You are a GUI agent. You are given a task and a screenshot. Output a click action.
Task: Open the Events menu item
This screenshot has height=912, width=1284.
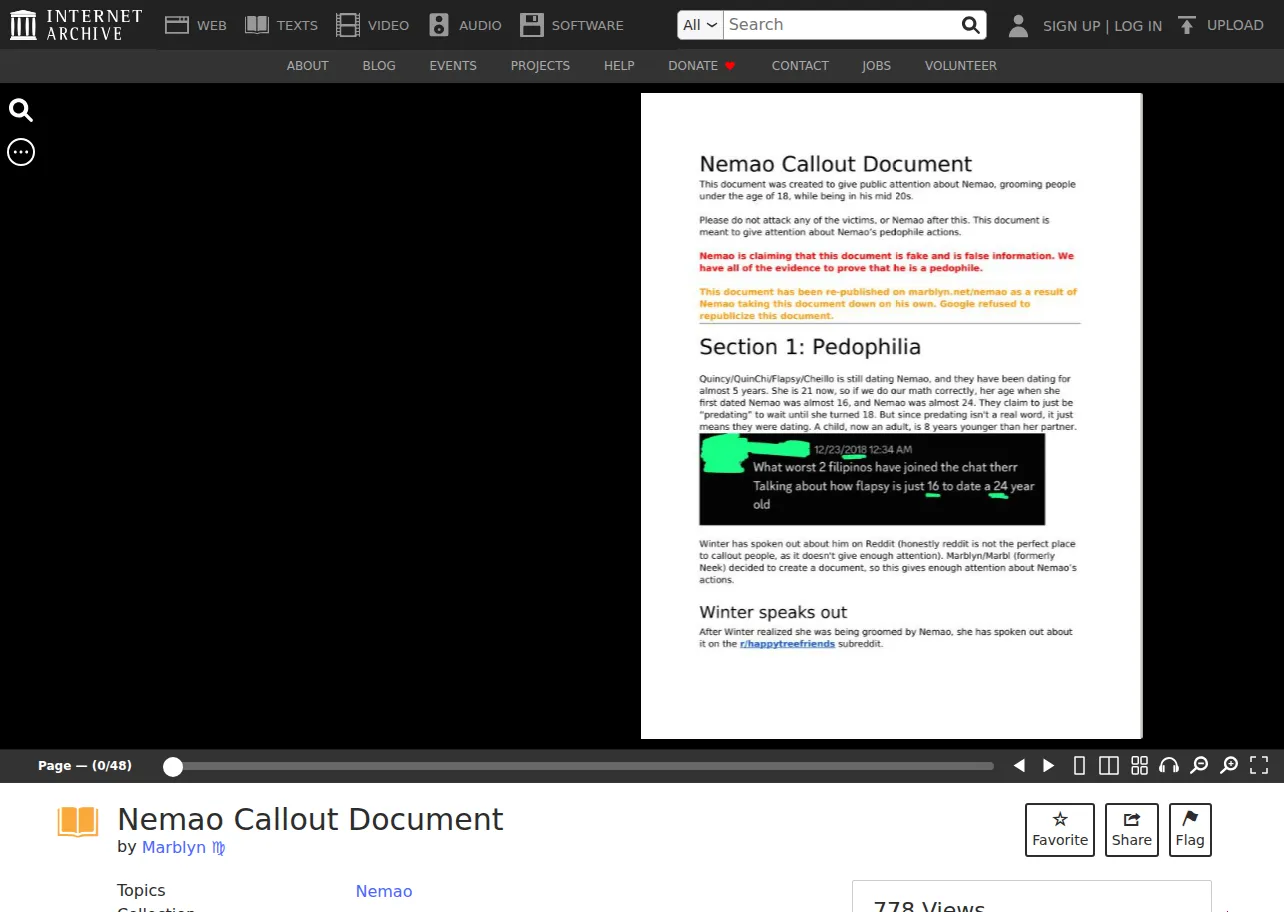(x=453, y=66)
